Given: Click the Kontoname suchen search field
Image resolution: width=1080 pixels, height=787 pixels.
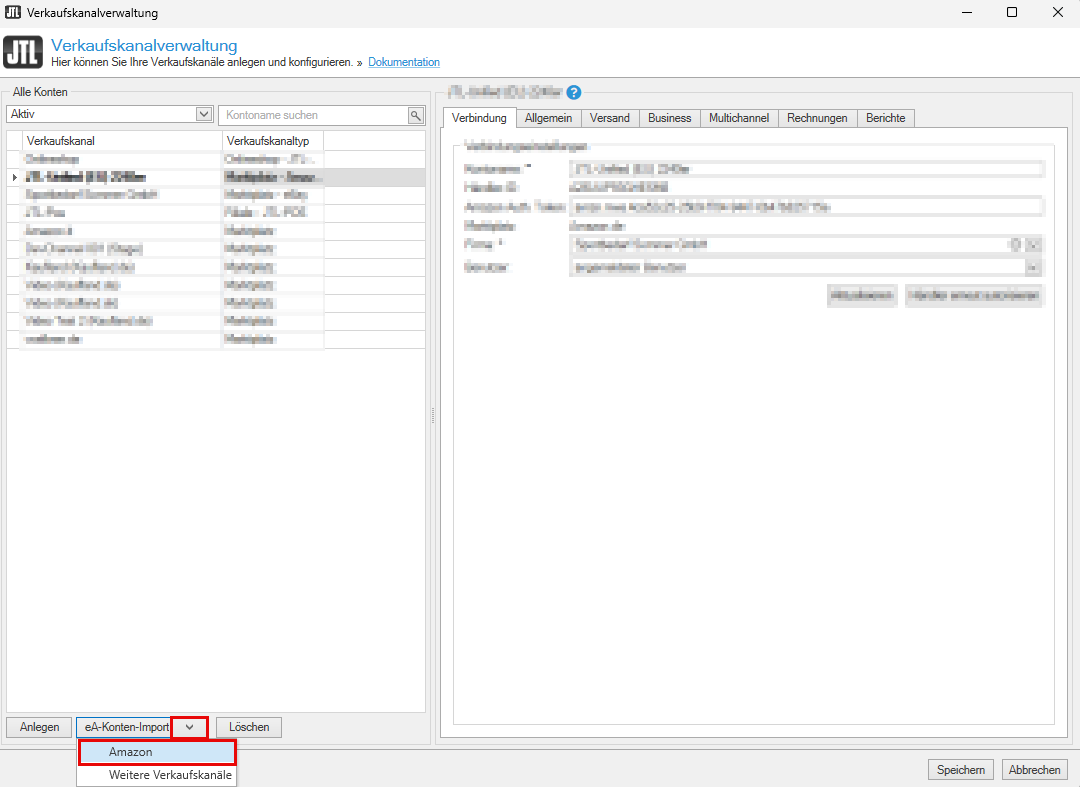Looking at the screenshot, I should 312,116.
